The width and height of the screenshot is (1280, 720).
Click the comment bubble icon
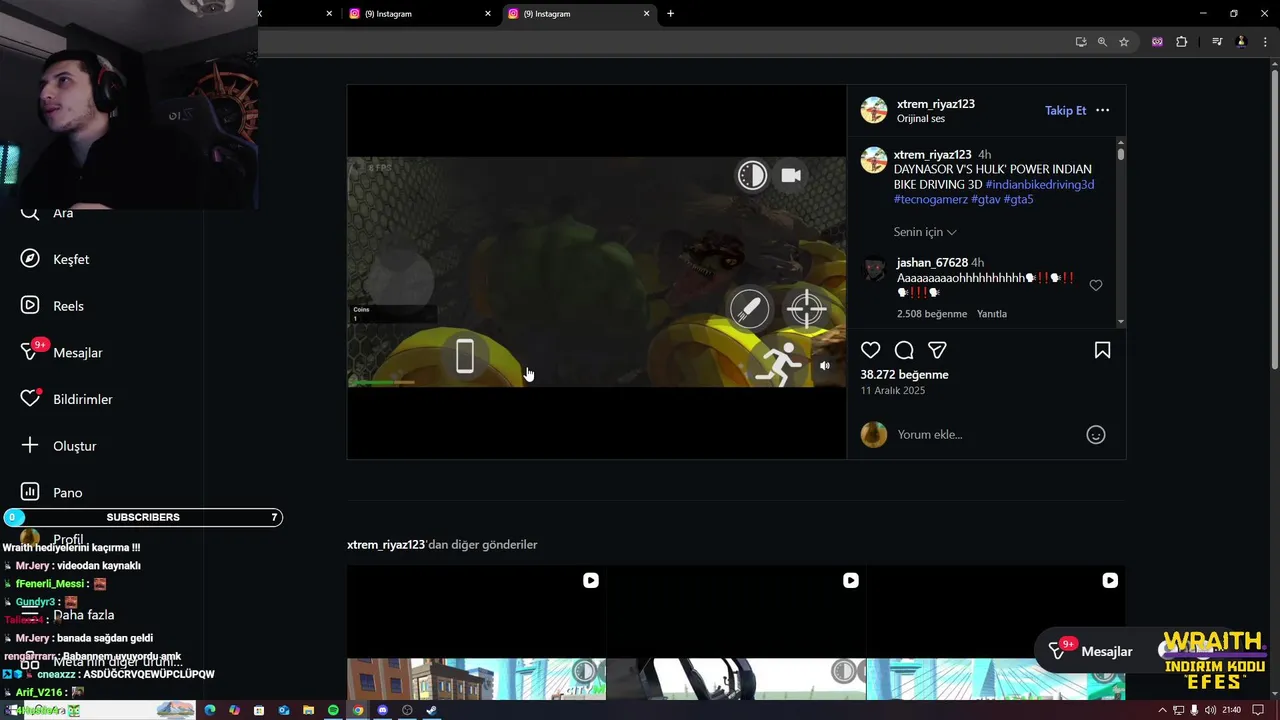(904, 350)
